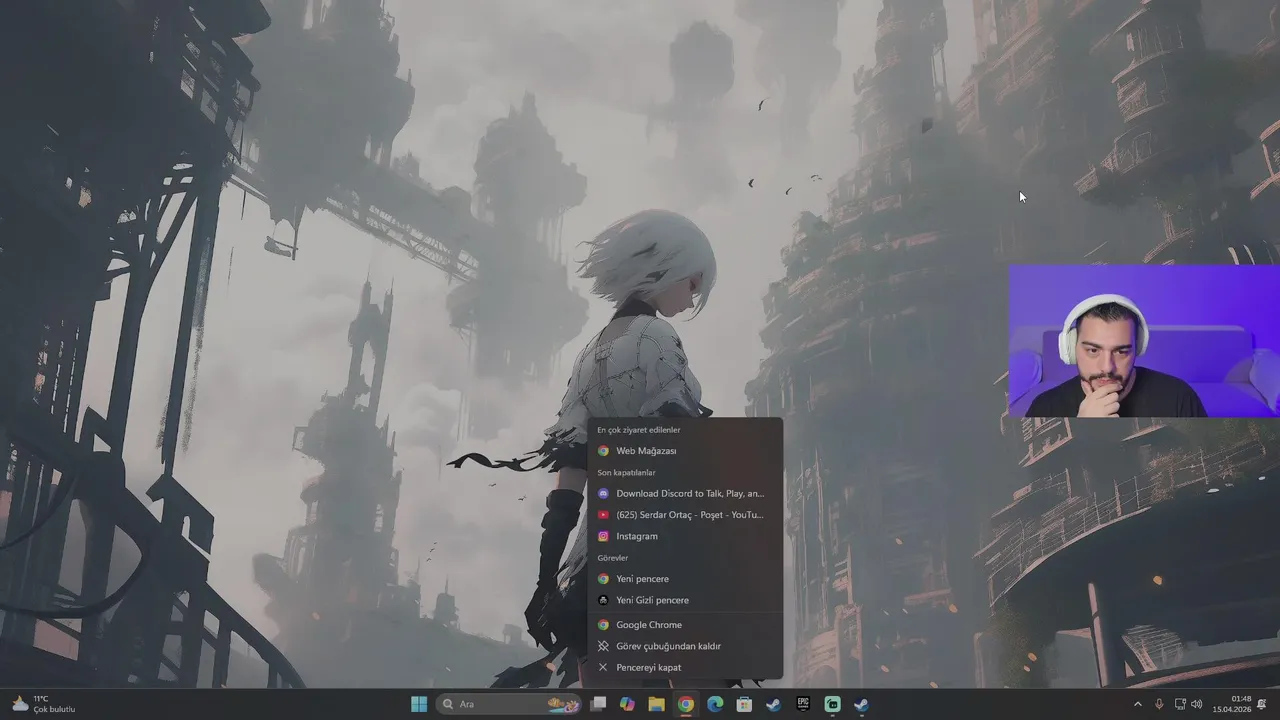Launch Copilot from the taskbar
This screenshot has height=720, width=1280.
tap(627, 704)
